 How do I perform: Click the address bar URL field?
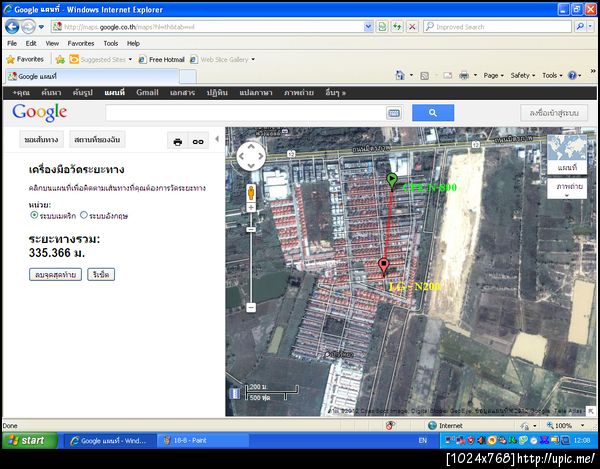208,27
